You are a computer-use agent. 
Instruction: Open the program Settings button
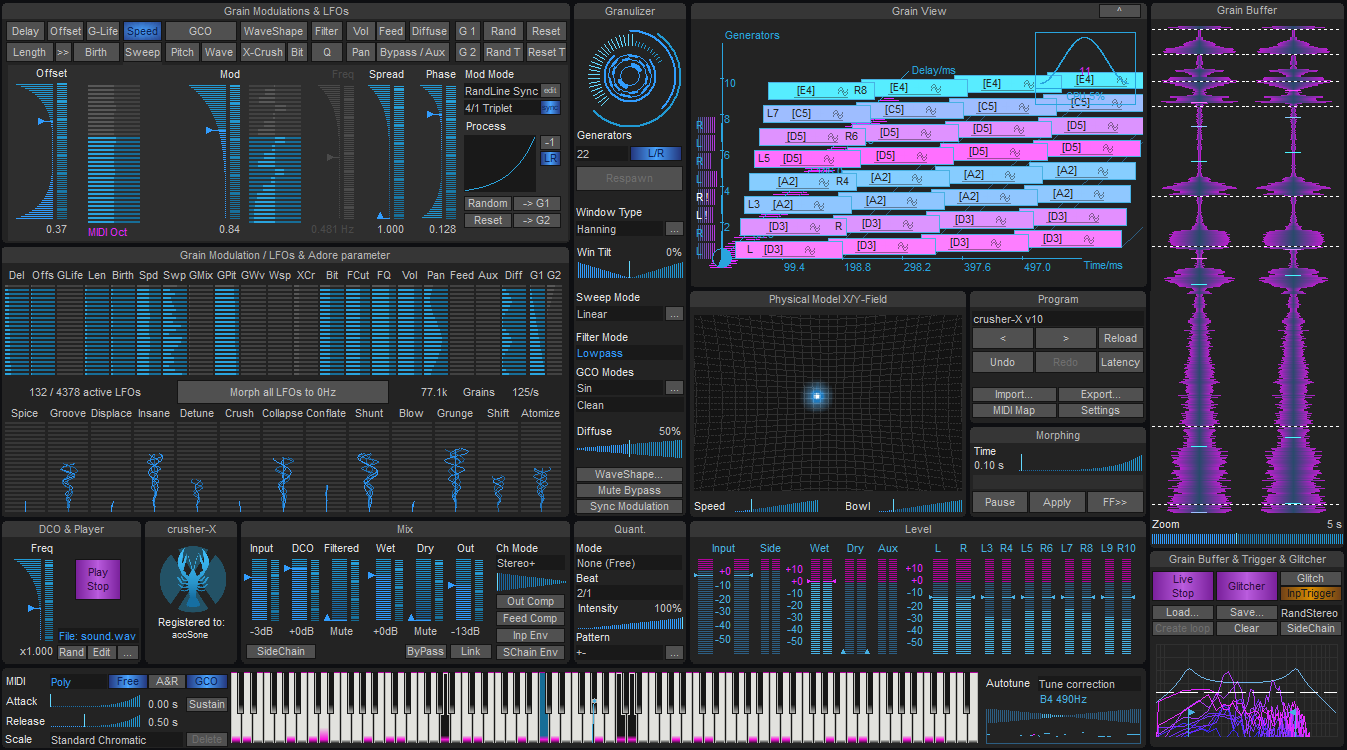coord(1100,410)
